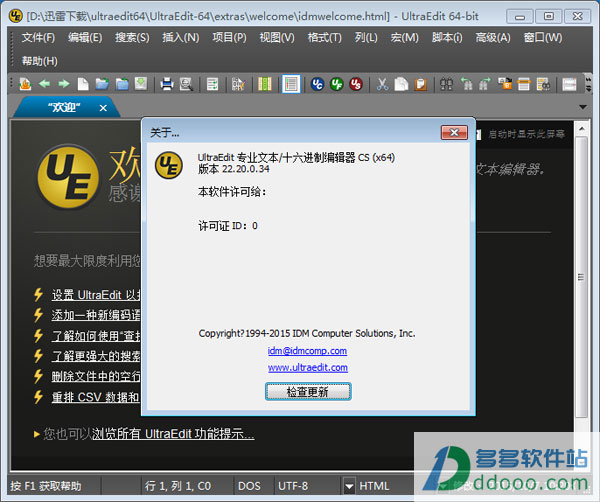
Task: Click the DOS line ending status entry
Action: click(x=249, y=486)
